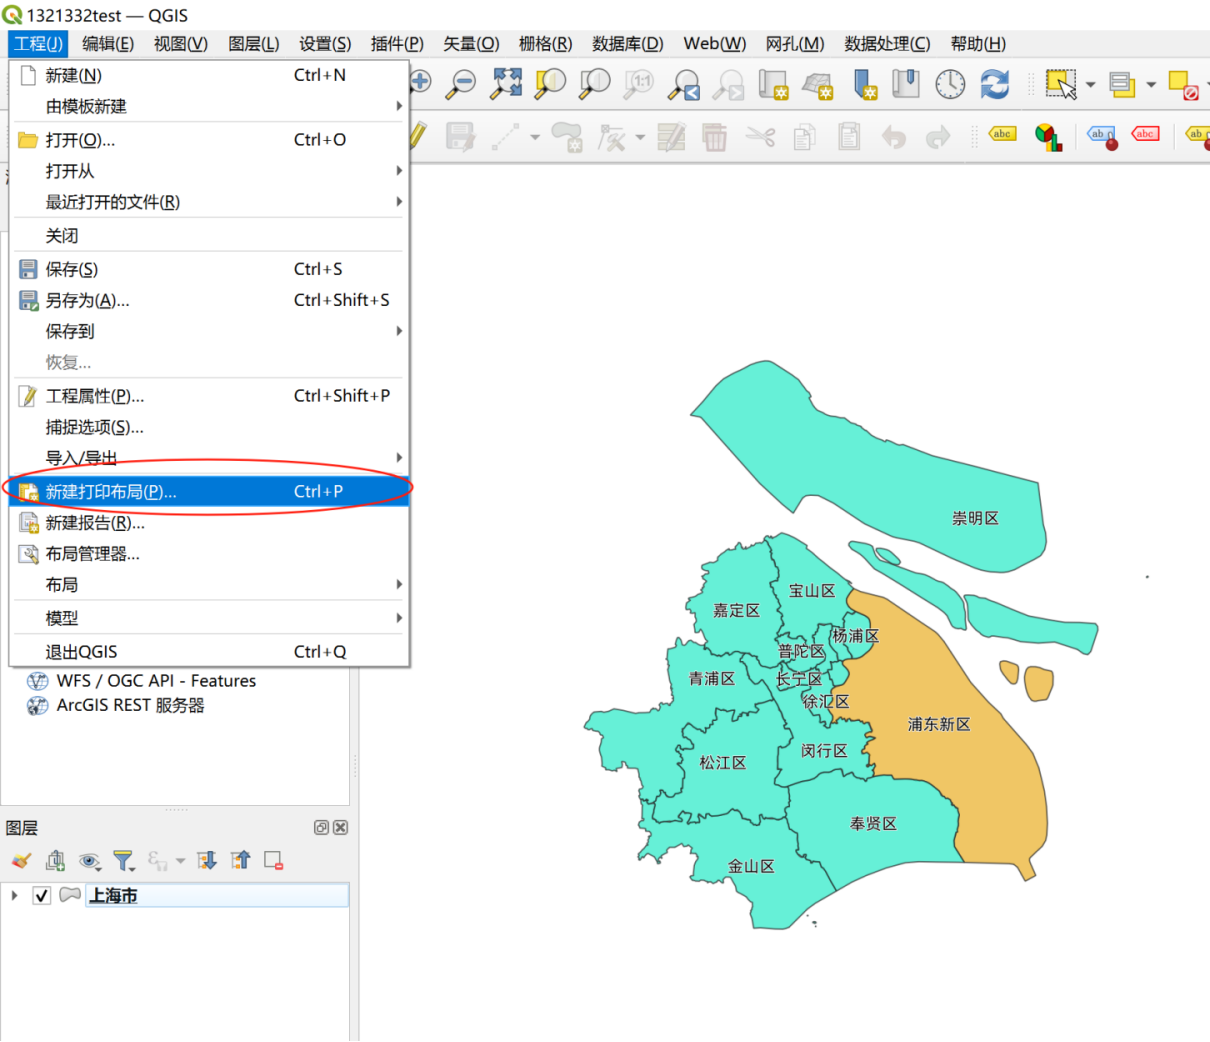Choose 新建打印布局(P)... menu entry
Viewport: 1210px width, 1042px height.
pos(209,492)
